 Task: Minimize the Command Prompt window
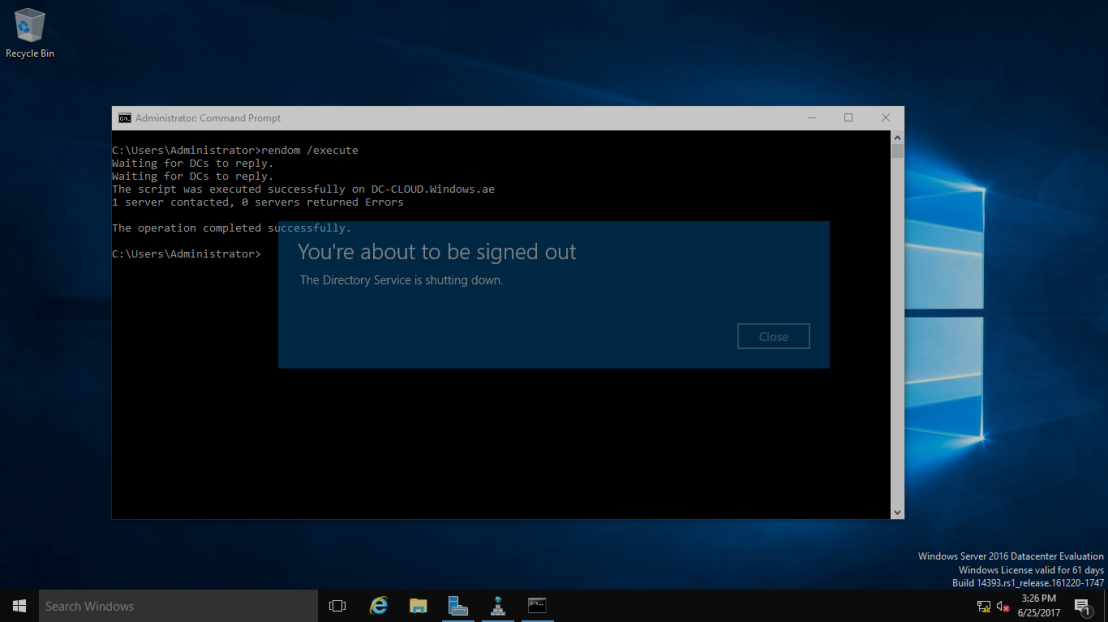click(812, 118)
